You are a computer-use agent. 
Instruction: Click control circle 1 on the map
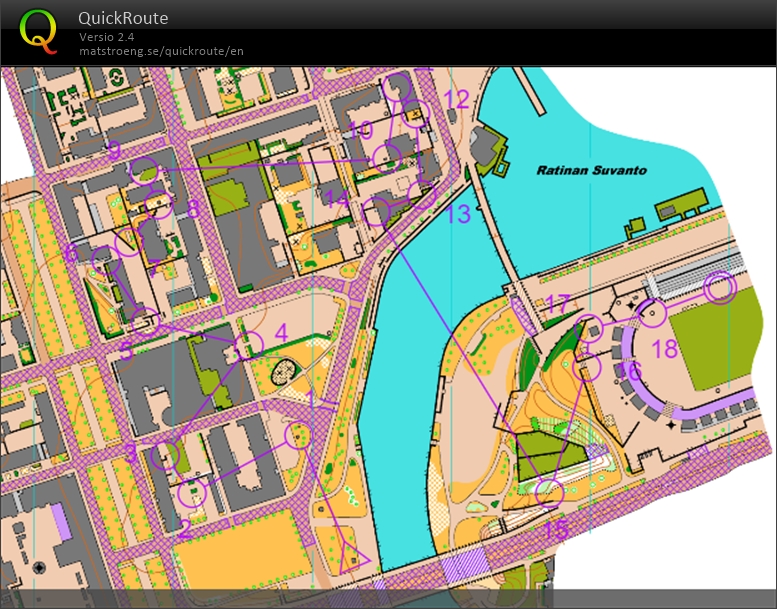tap(298, 435)
